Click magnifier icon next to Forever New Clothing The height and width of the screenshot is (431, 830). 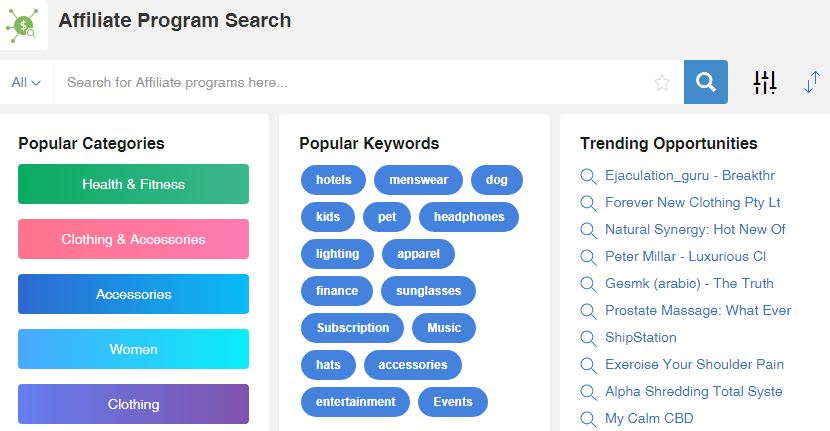[588, 203]
